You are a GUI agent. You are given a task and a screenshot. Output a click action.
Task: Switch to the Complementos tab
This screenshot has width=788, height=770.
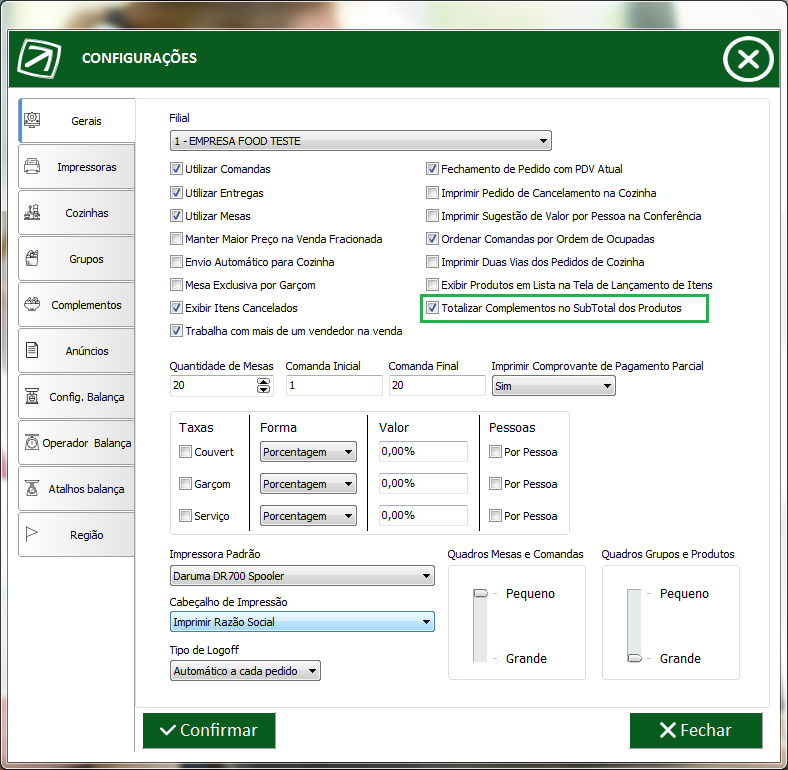[76, 305]
